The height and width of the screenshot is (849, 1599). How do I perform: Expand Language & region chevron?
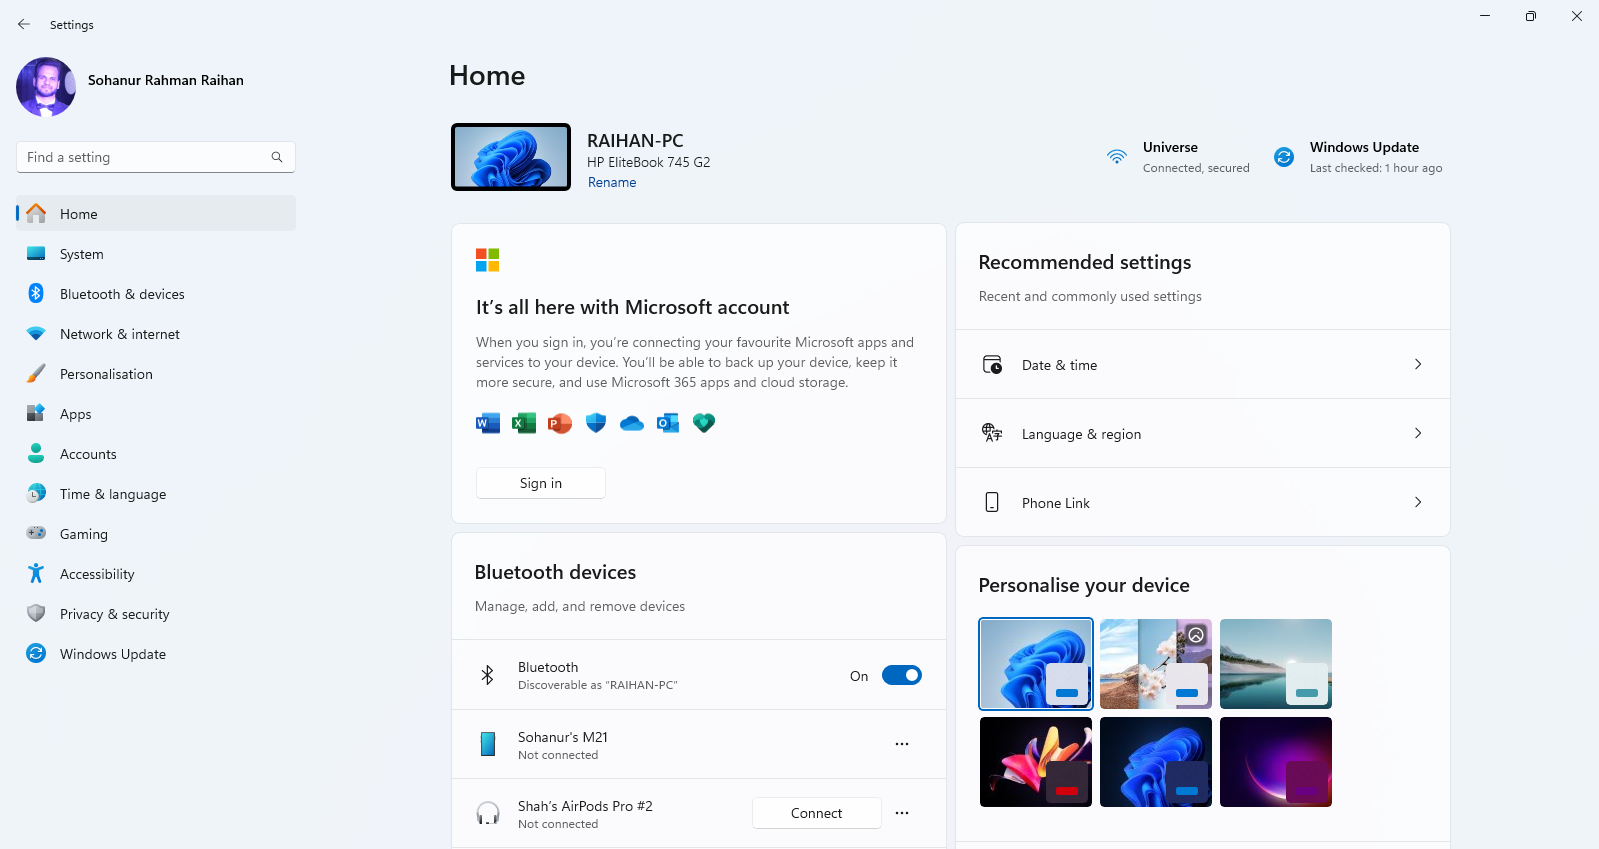(x=1418, y=433)
